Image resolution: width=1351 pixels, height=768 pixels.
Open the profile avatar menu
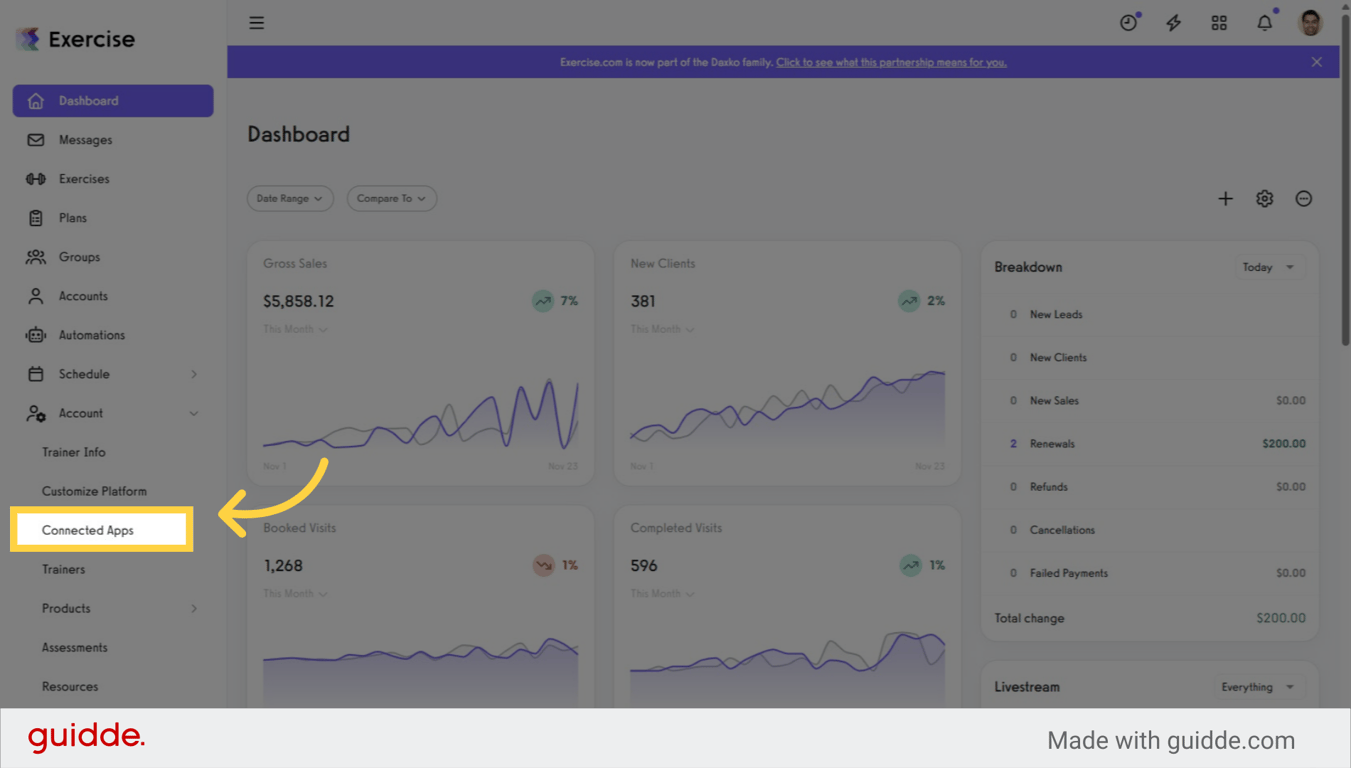point(1309,22)
